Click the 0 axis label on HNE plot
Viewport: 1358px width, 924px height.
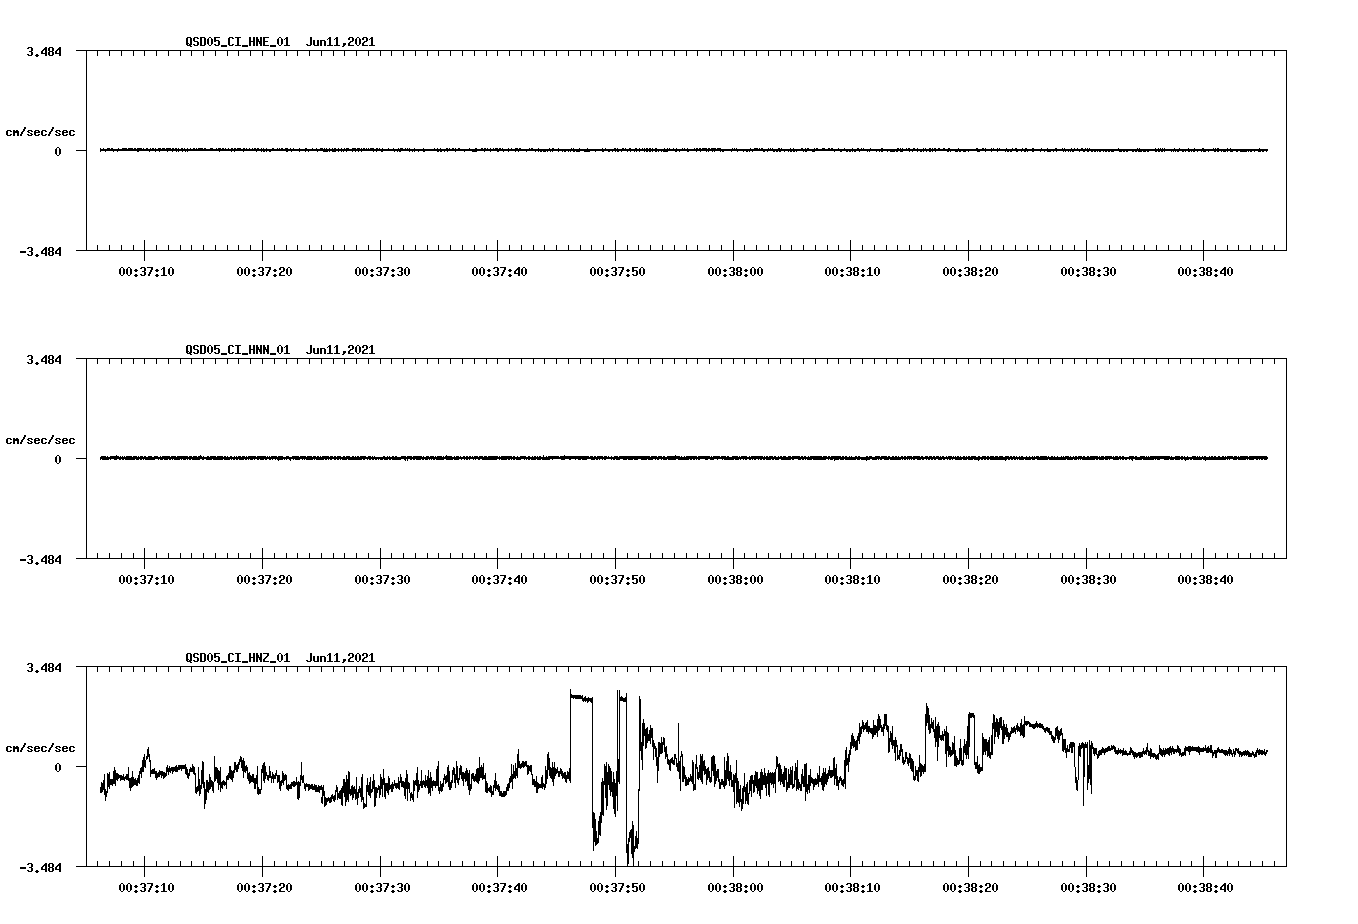58,151
